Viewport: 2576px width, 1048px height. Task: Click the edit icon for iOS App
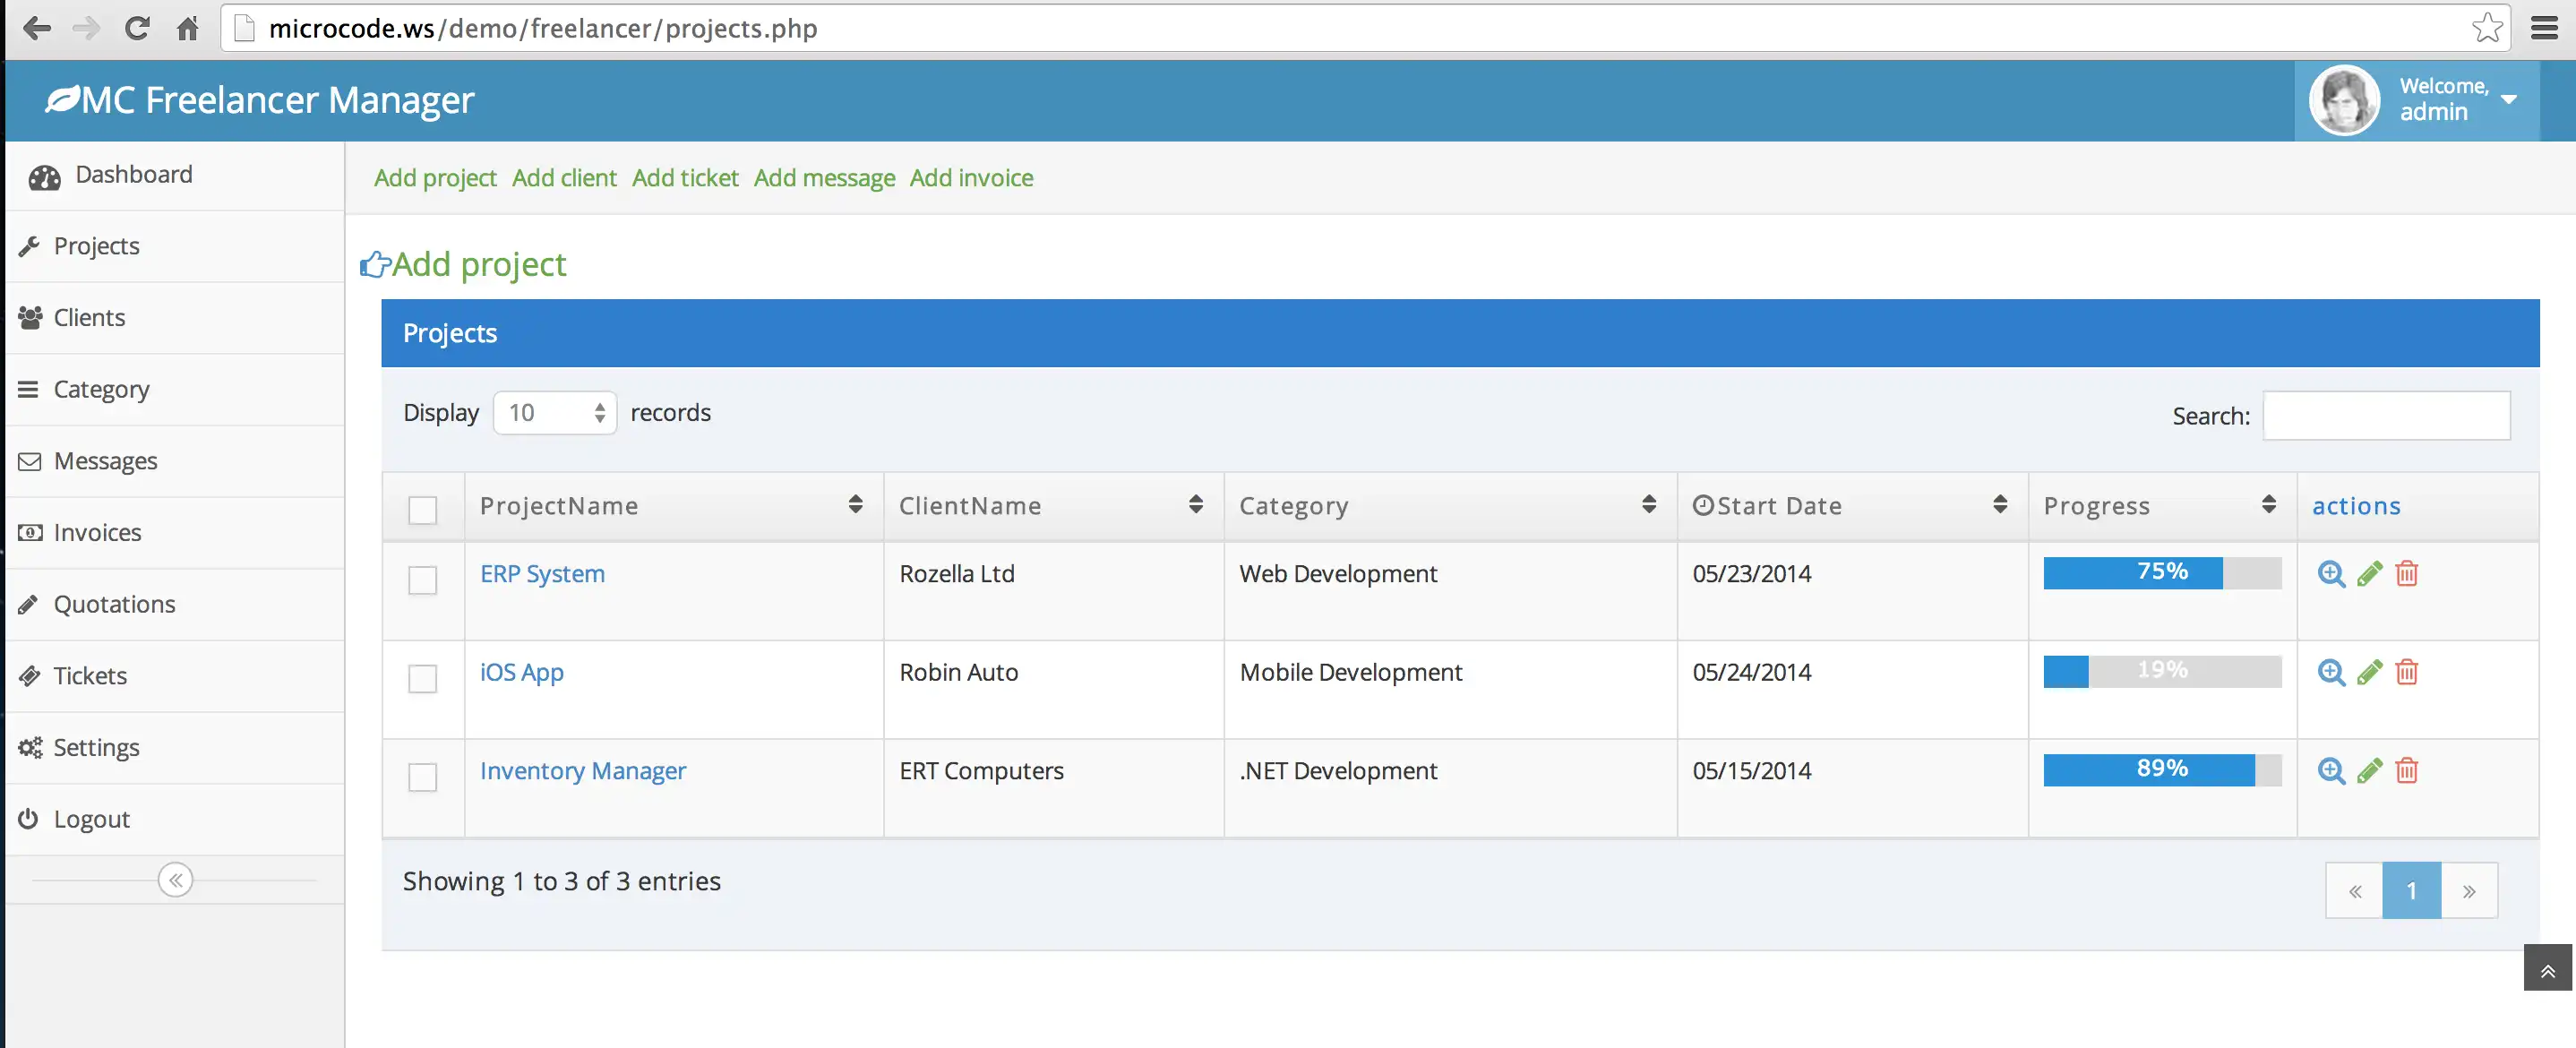pos(2369,672)
